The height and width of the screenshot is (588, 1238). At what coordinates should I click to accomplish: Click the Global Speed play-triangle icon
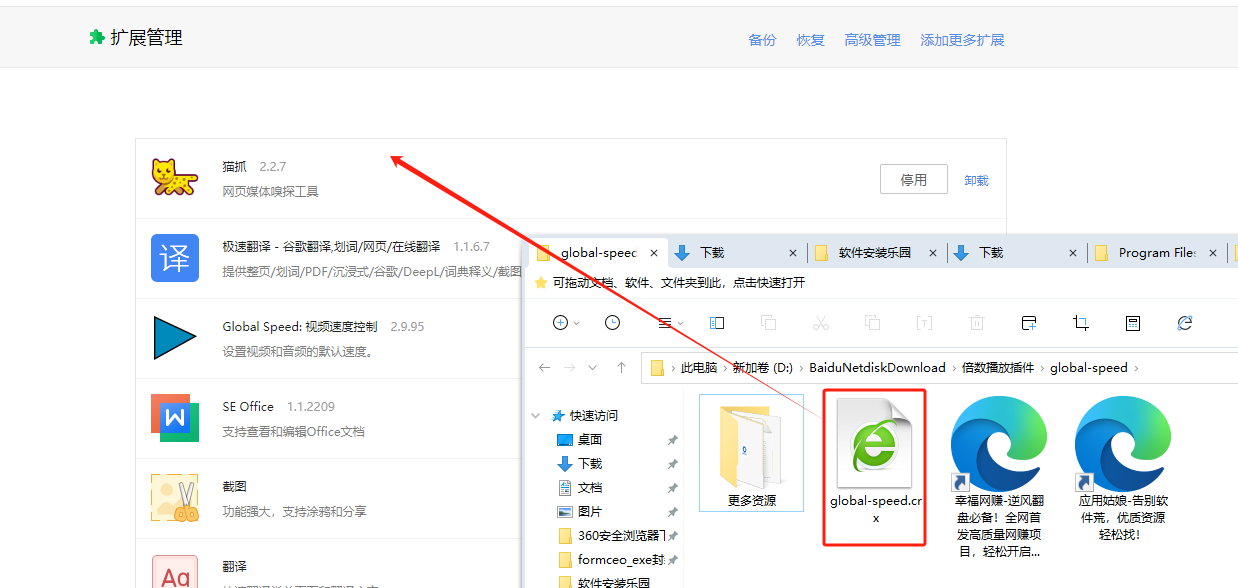click(x=175, y=338)
